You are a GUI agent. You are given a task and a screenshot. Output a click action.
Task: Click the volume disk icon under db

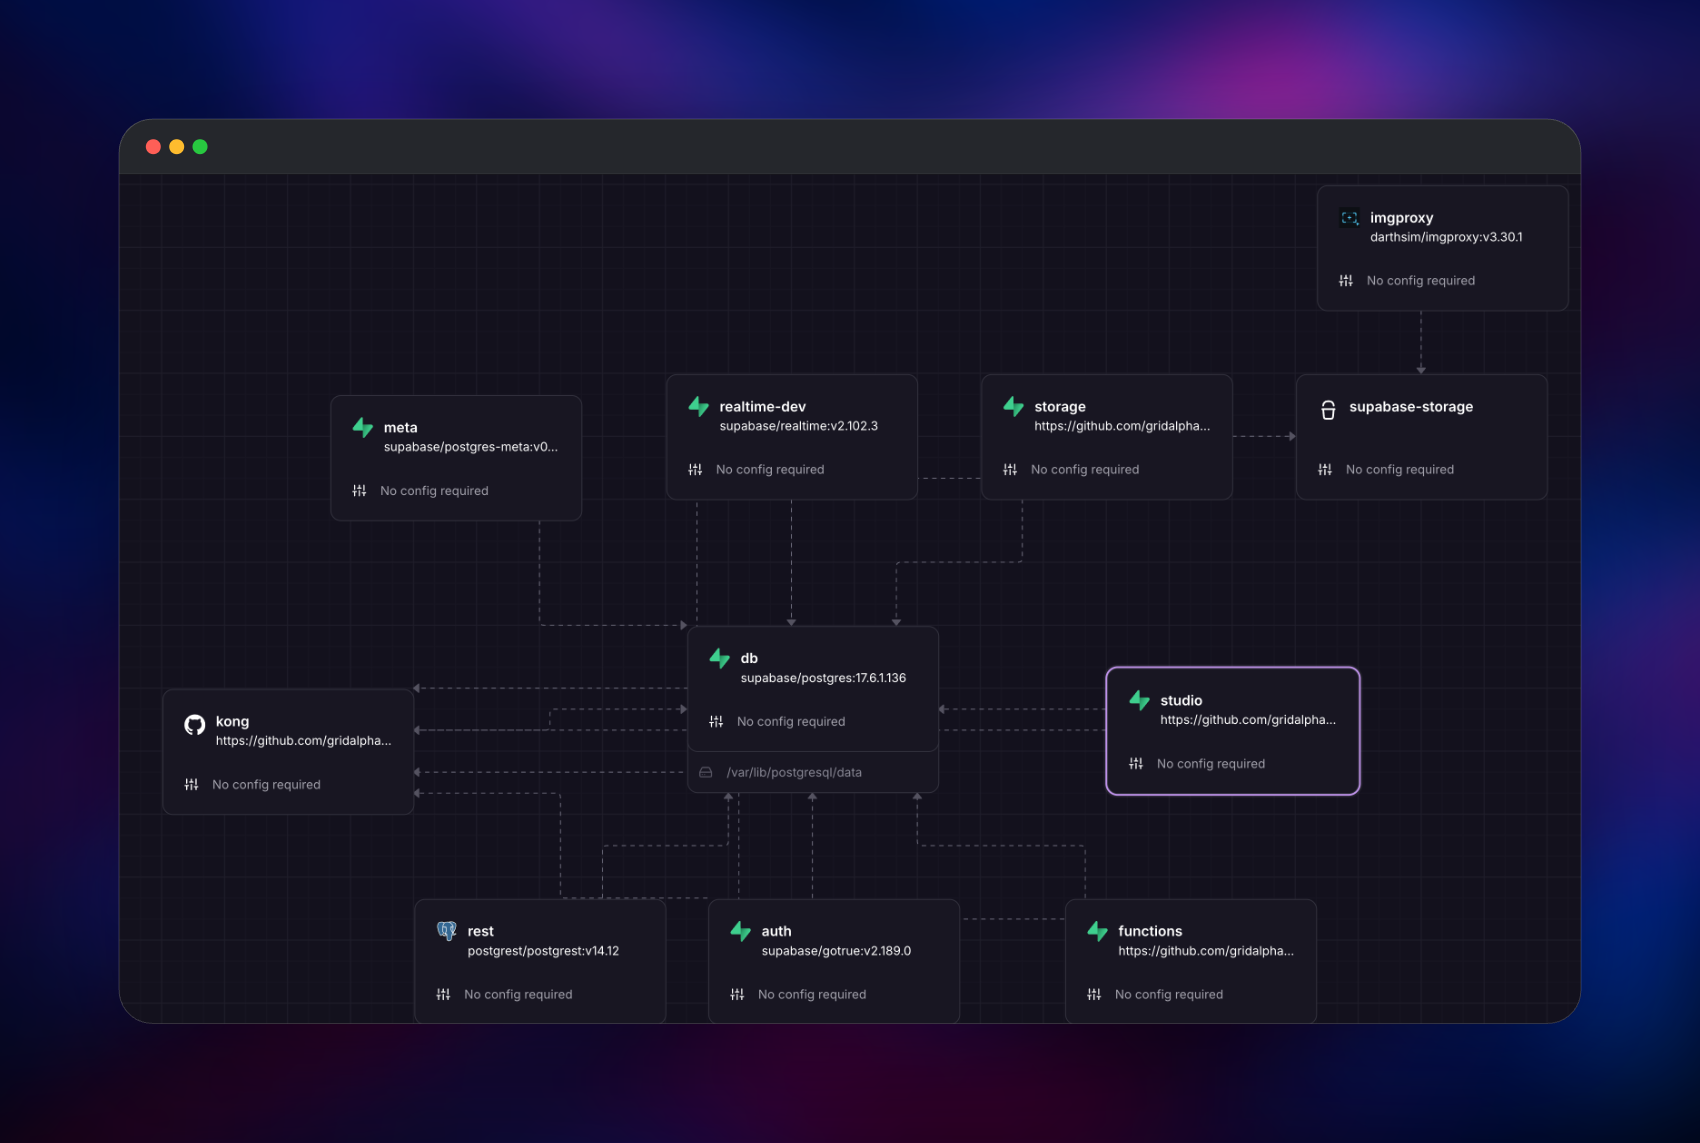coord(705,773)
